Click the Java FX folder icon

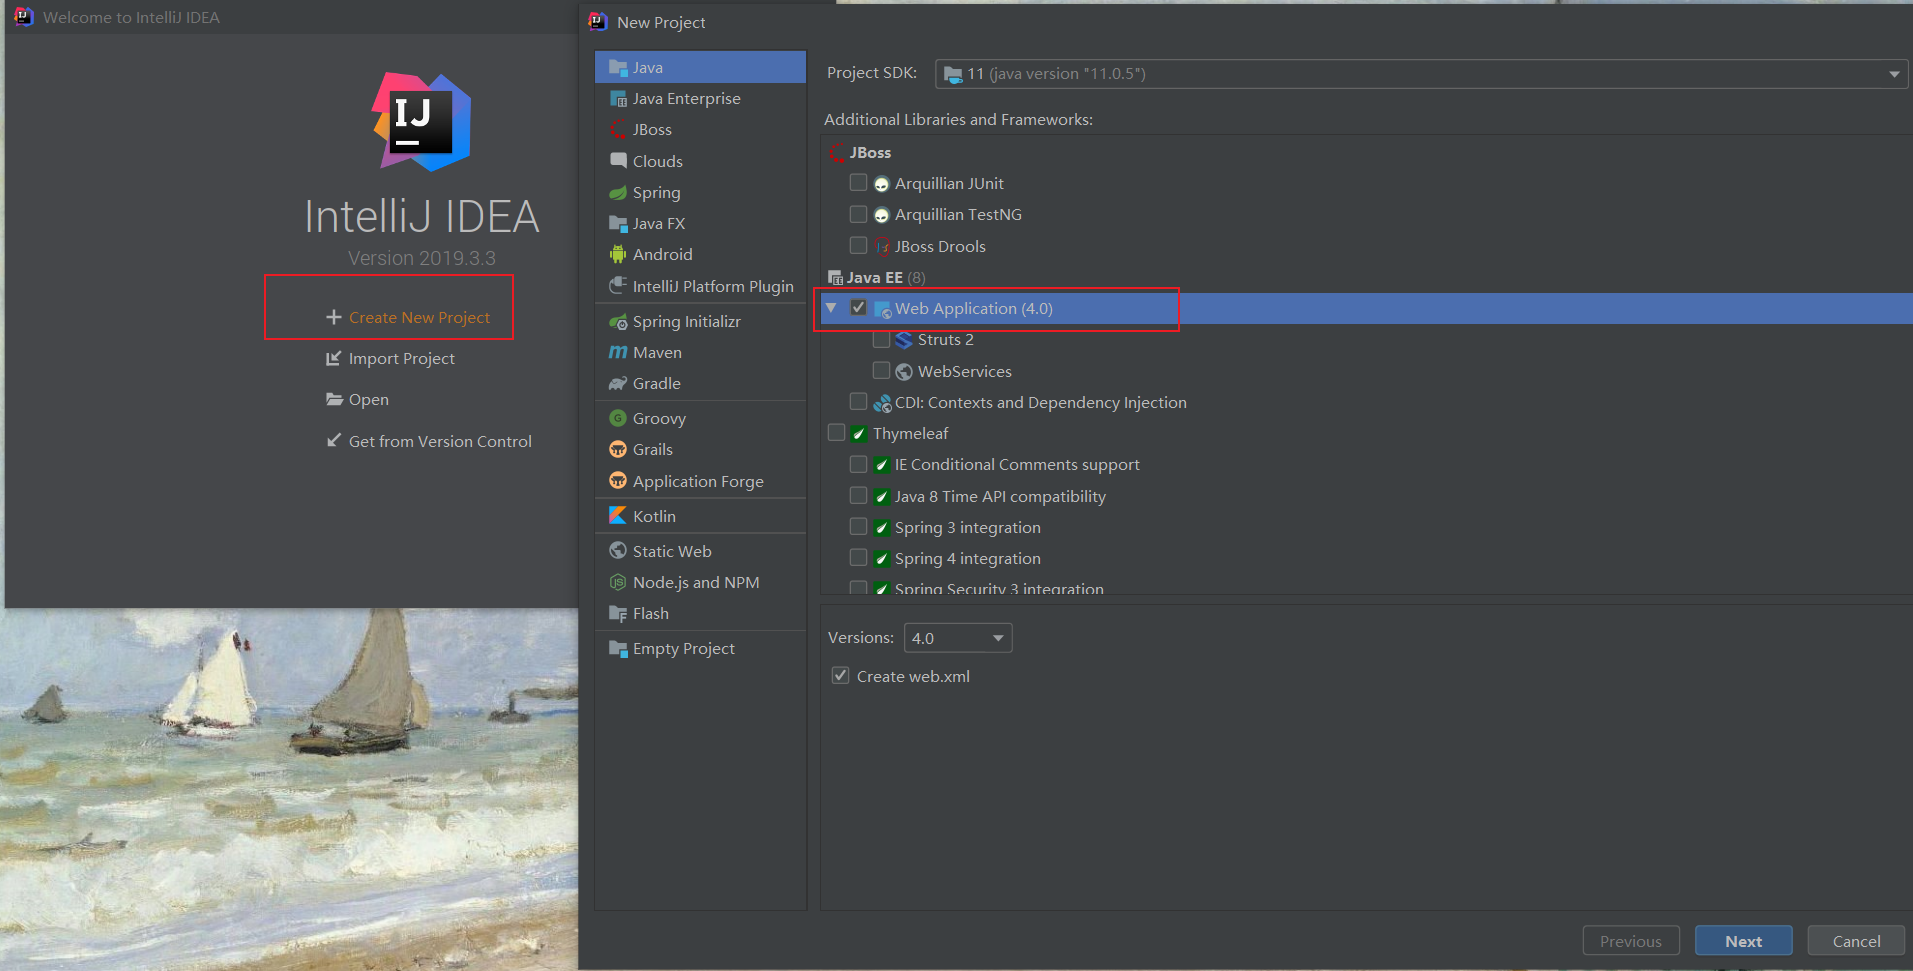618,224
